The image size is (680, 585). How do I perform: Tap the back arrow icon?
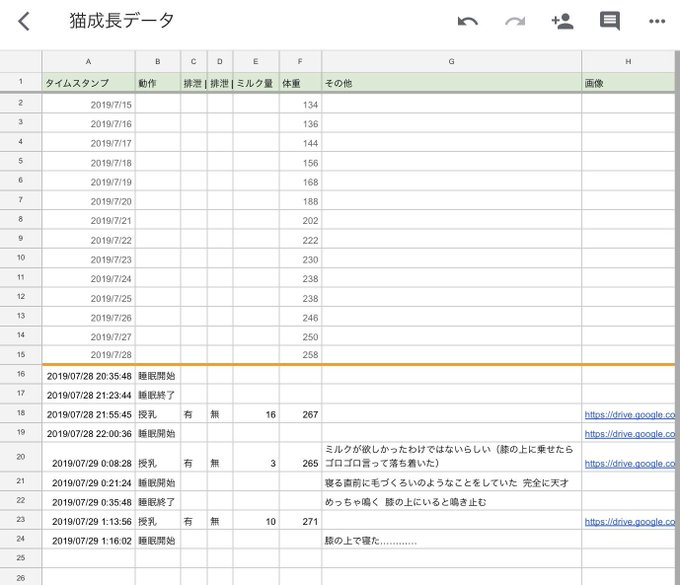[24, 21]
